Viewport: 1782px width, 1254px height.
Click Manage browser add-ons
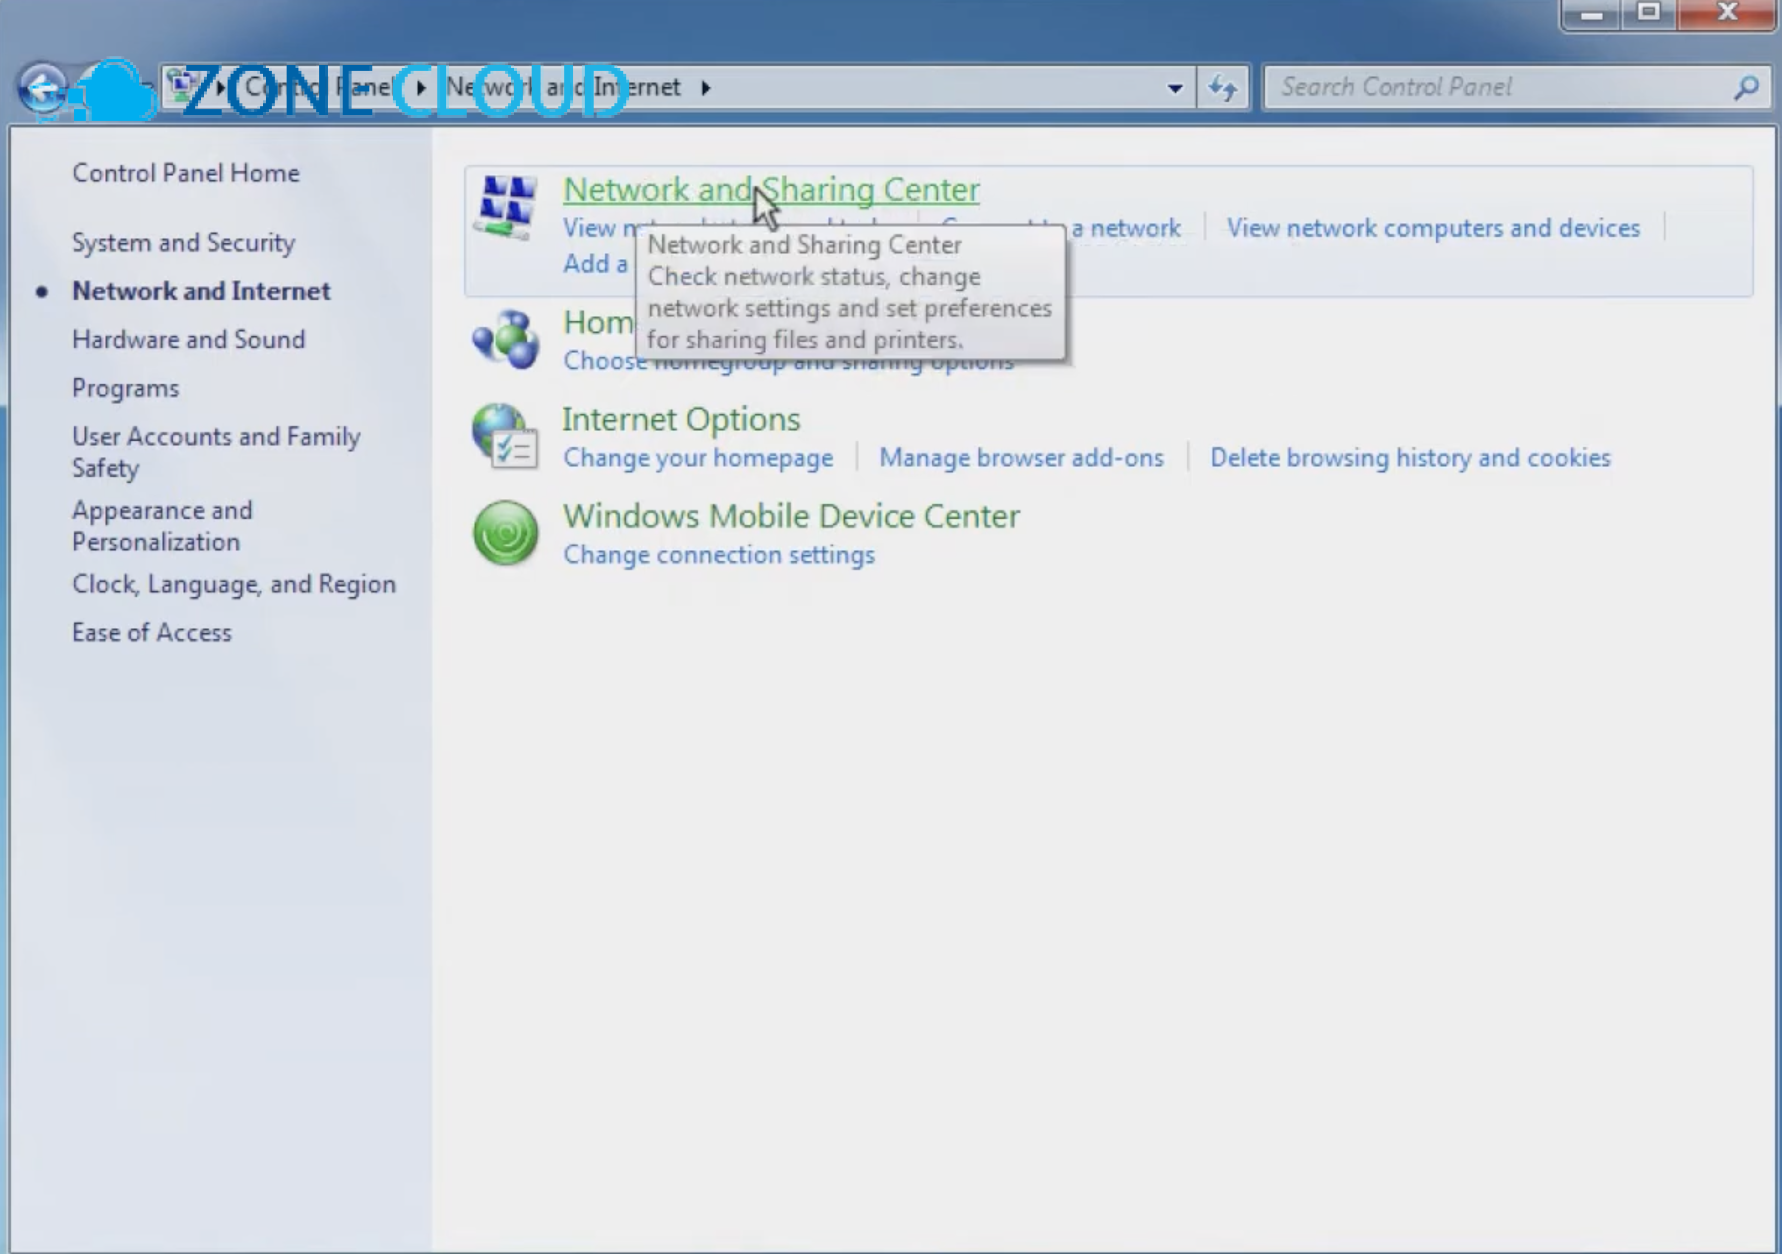[1021, 458]
